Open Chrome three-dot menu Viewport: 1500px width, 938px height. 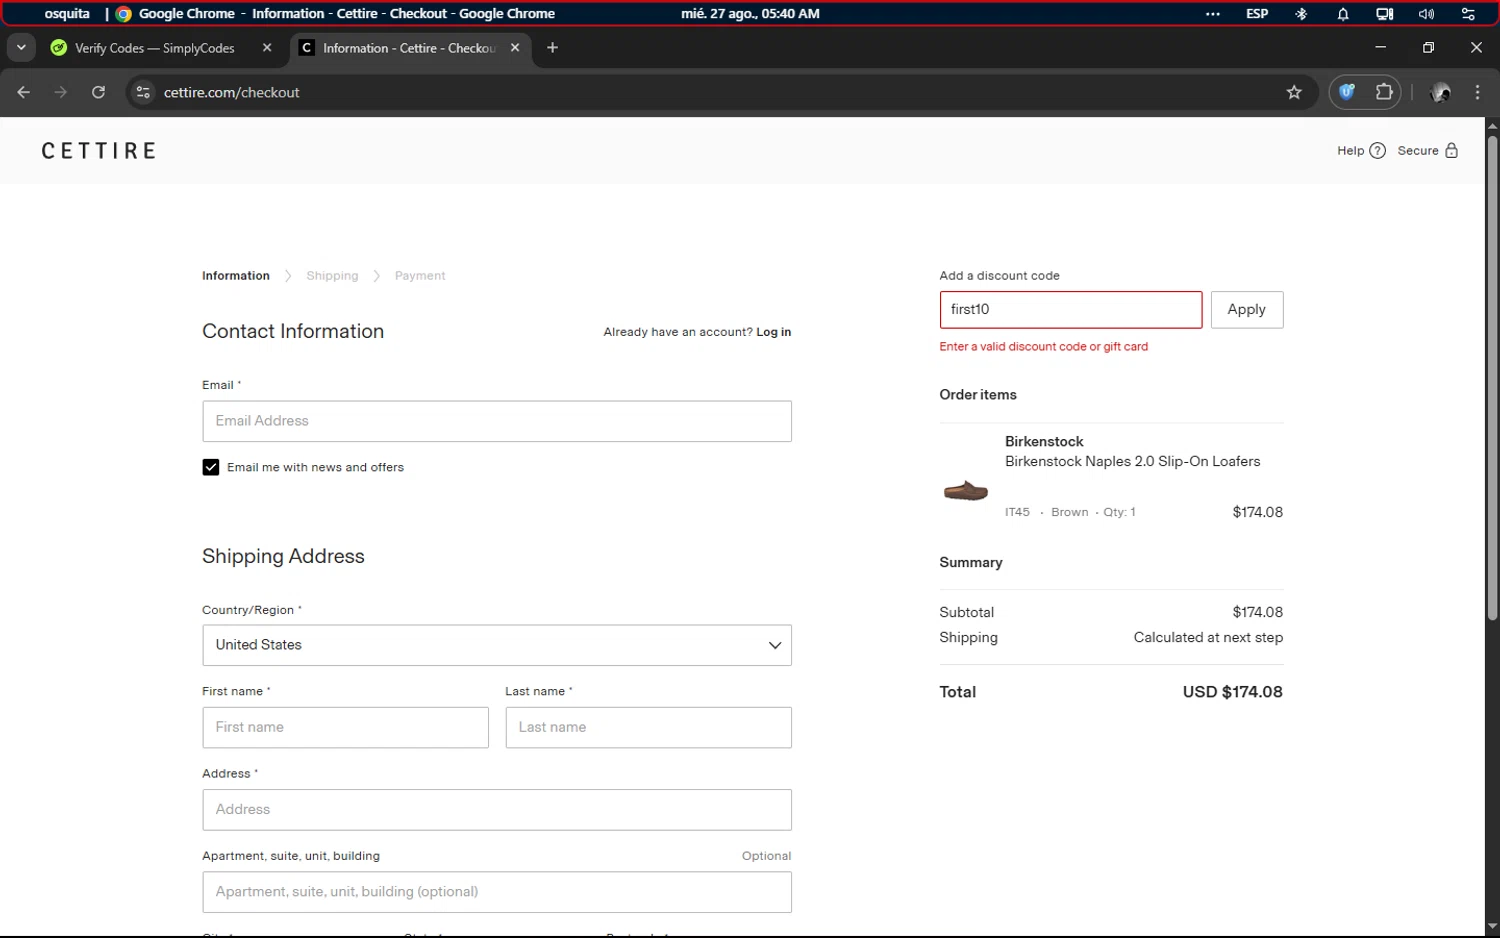click(x=1477, y=92)
